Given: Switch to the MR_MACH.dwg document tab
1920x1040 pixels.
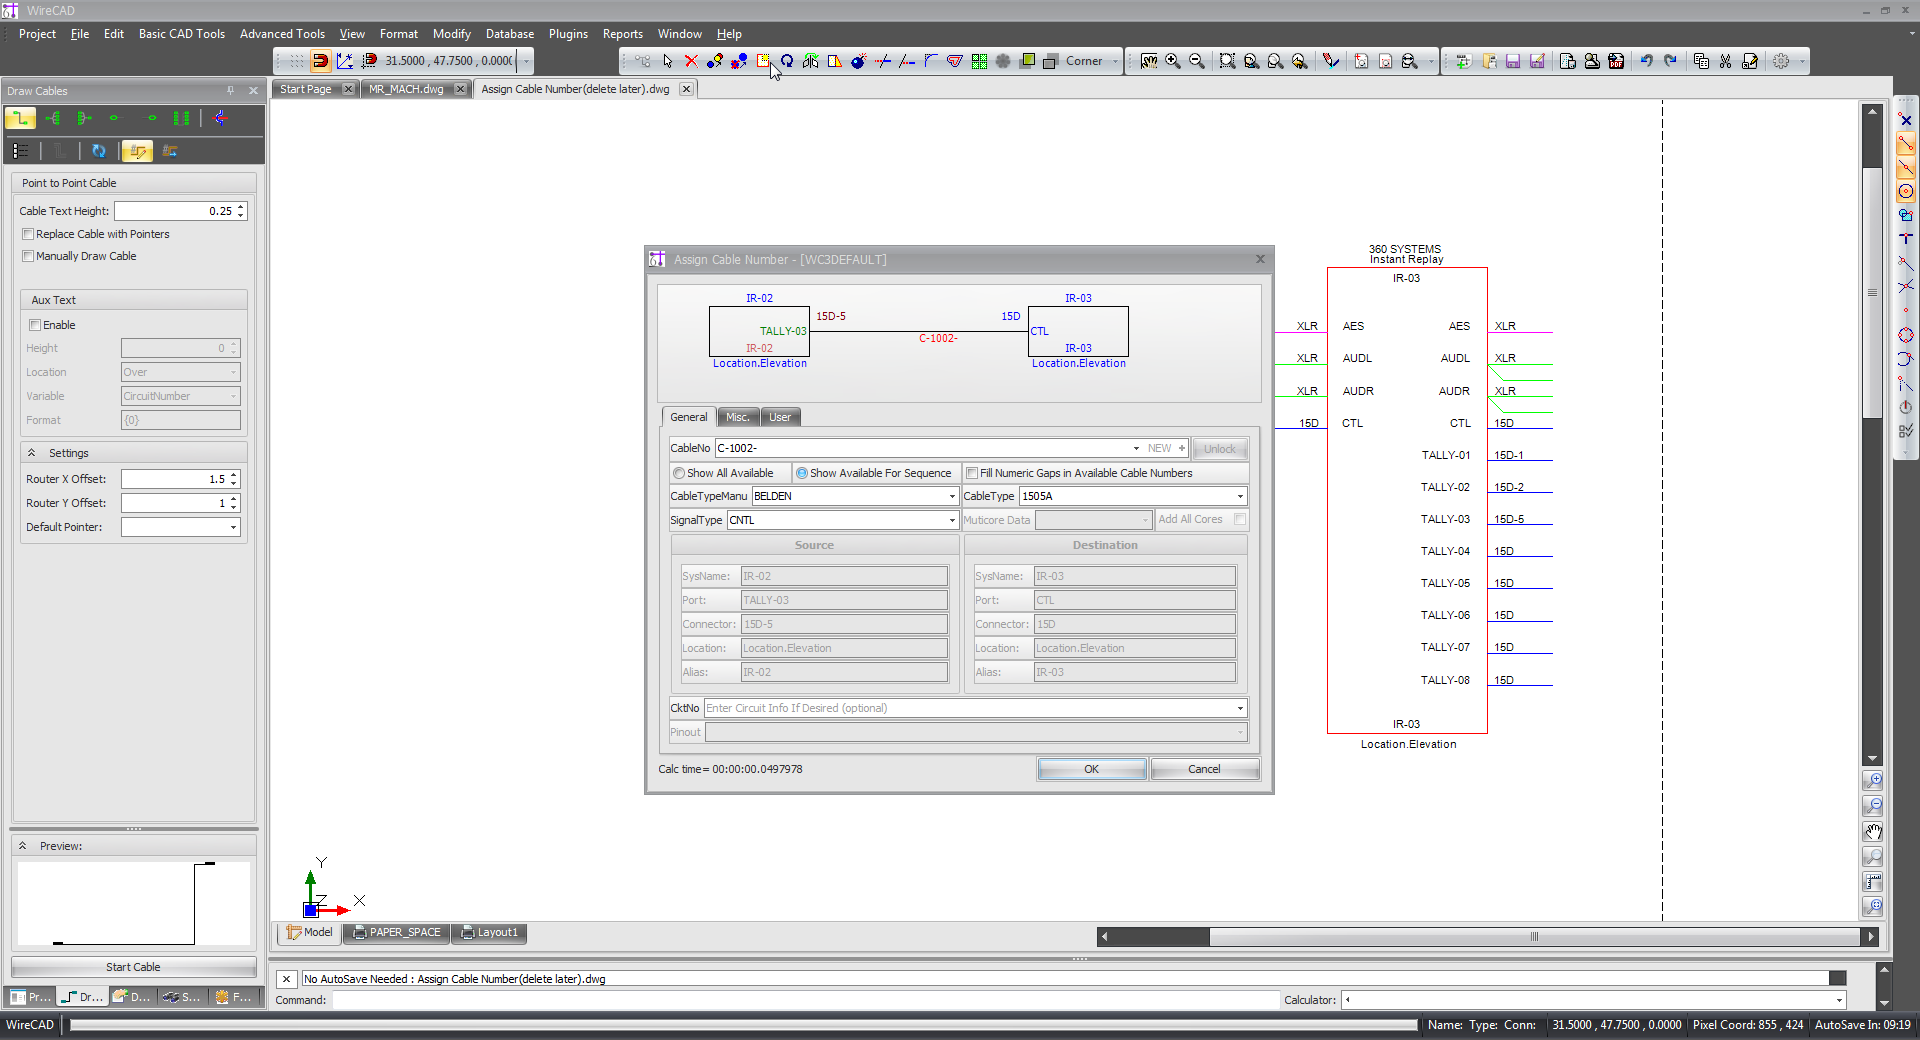Looking at the screenshot, I should (x=406, y=89).
